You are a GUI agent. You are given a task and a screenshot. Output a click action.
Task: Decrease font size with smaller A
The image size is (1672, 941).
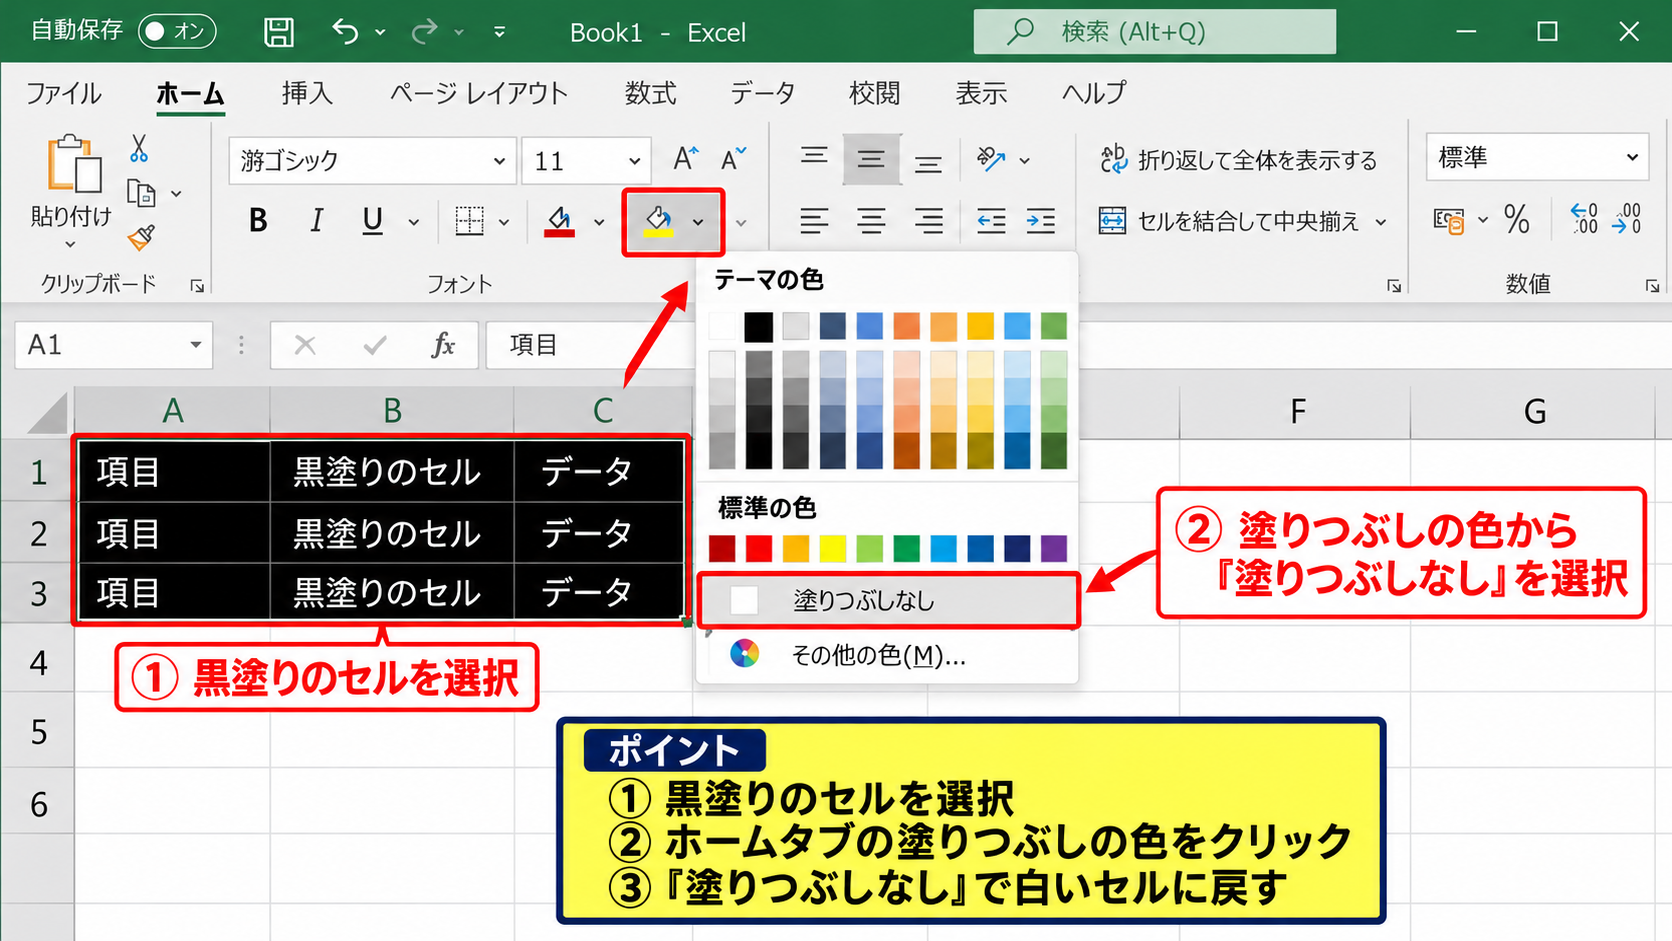pyautogui.click(x=733, y=159)
